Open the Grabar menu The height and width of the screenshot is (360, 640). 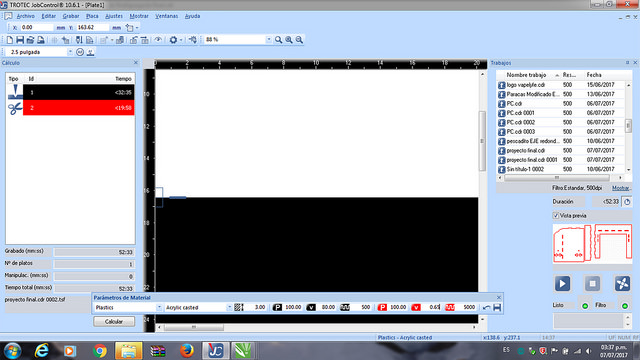pos(71,16)
